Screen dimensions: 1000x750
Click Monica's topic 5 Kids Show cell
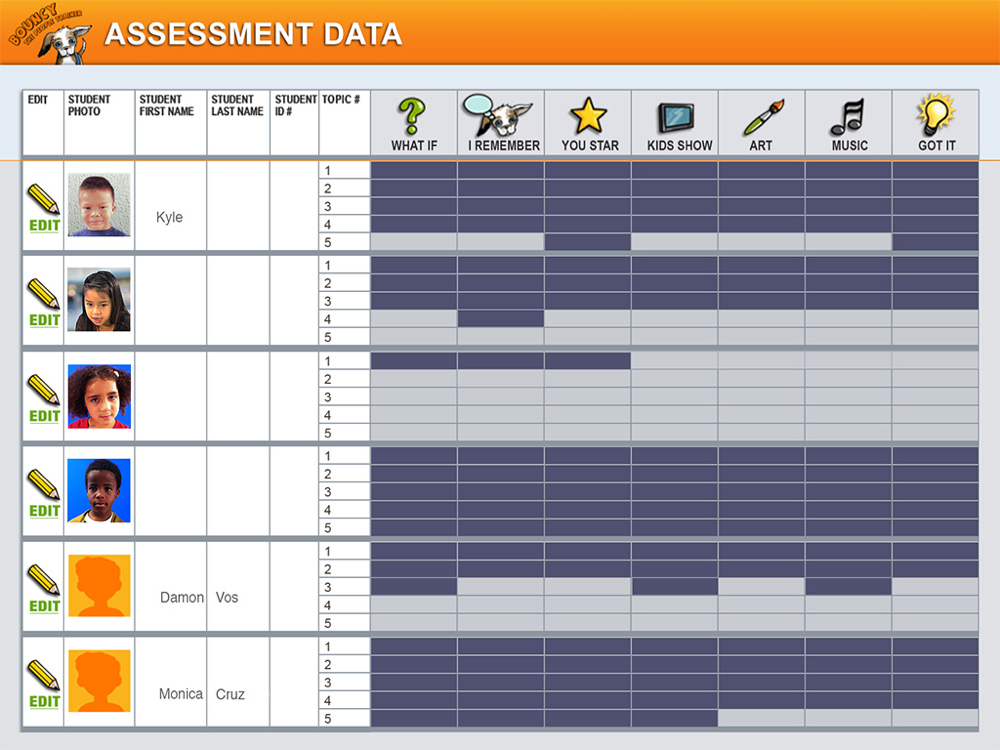point(675,719)
